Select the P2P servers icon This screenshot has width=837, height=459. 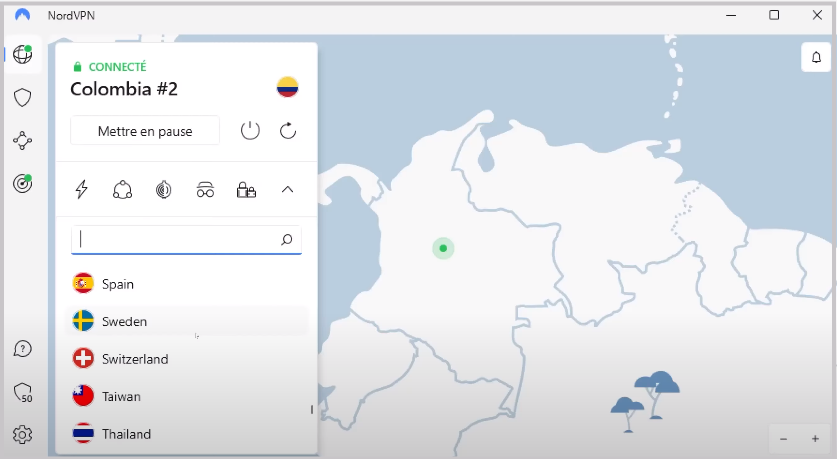[x=122, y=189]
